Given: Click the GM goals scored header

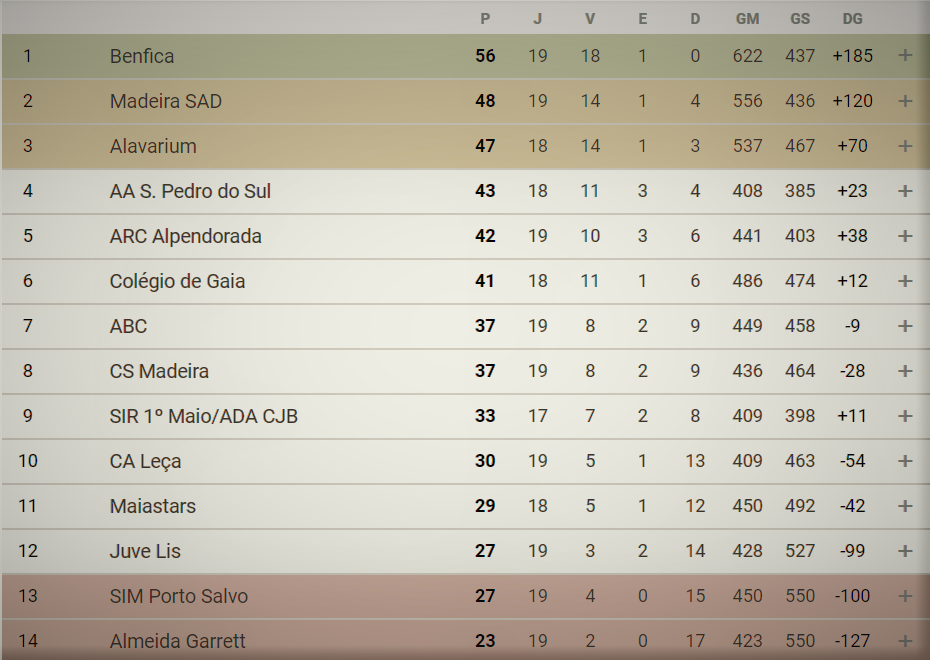Looking at the screenshot, I should pyautogui.click(x=747, y=18).
